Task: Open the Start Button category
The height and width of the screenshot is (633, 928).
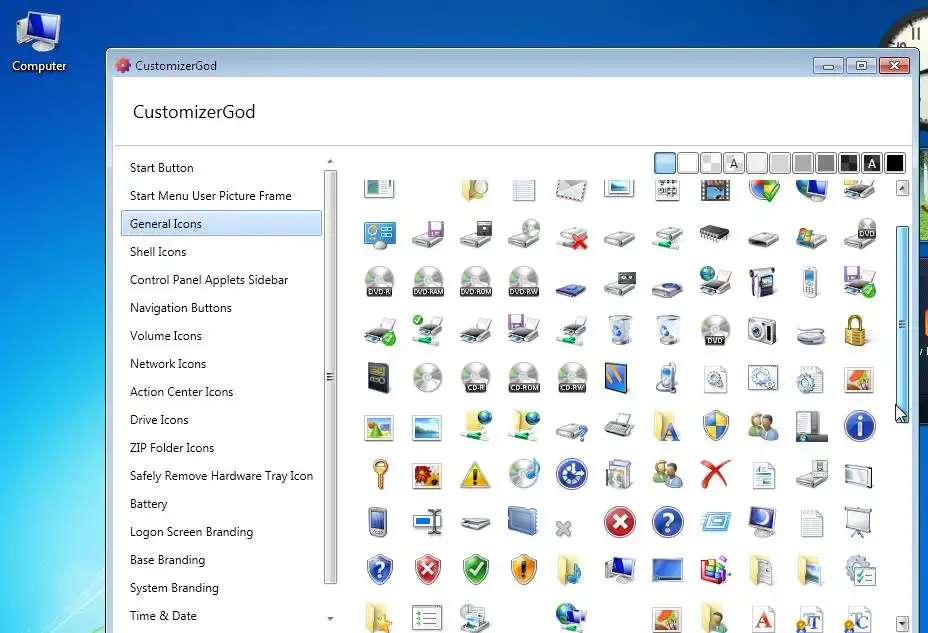Action: pos(162,168)
